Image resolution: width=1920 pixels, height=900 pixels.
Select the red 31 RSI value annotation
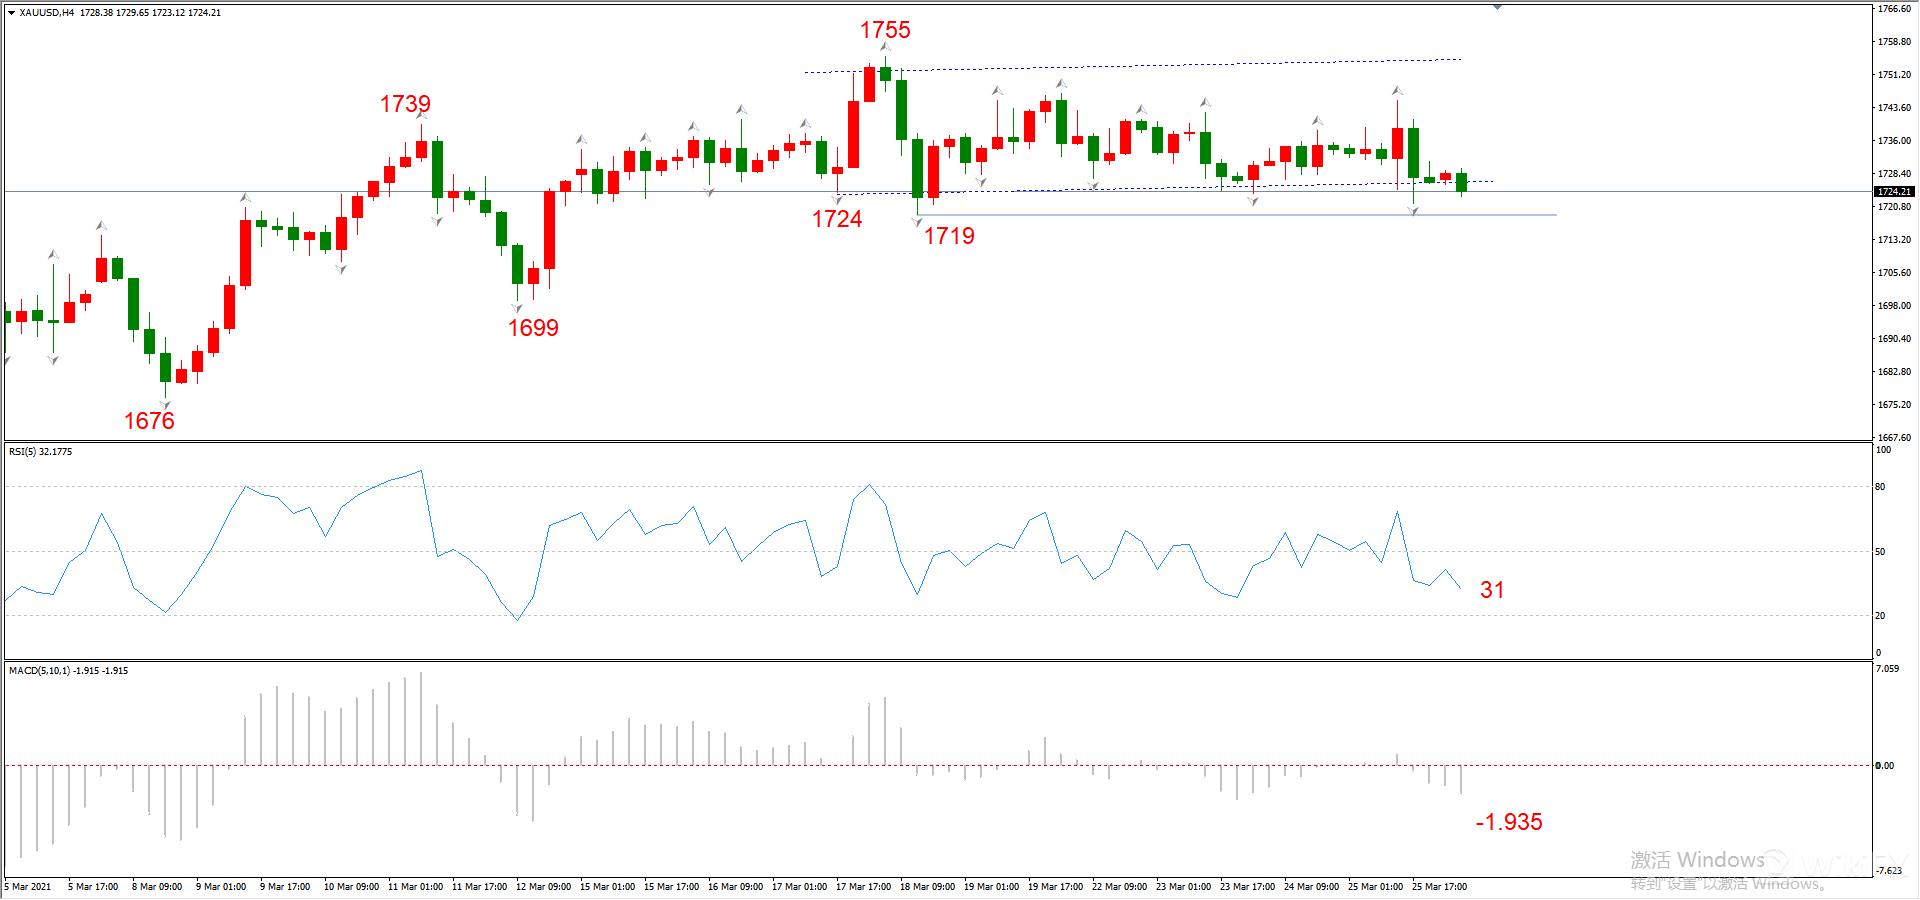click(x=1492, y=590)
